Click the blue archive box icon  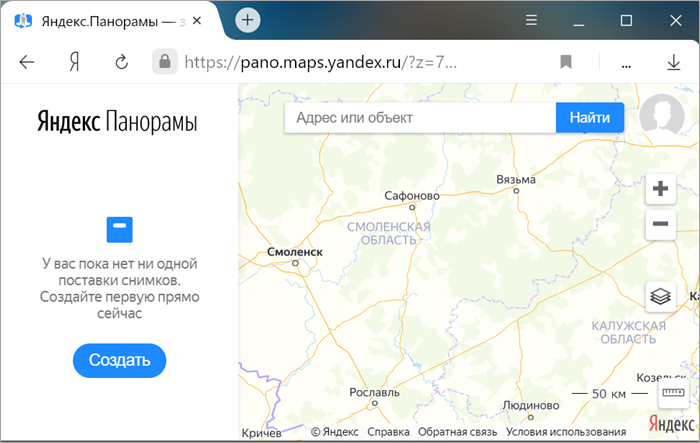tap(120, 230)
